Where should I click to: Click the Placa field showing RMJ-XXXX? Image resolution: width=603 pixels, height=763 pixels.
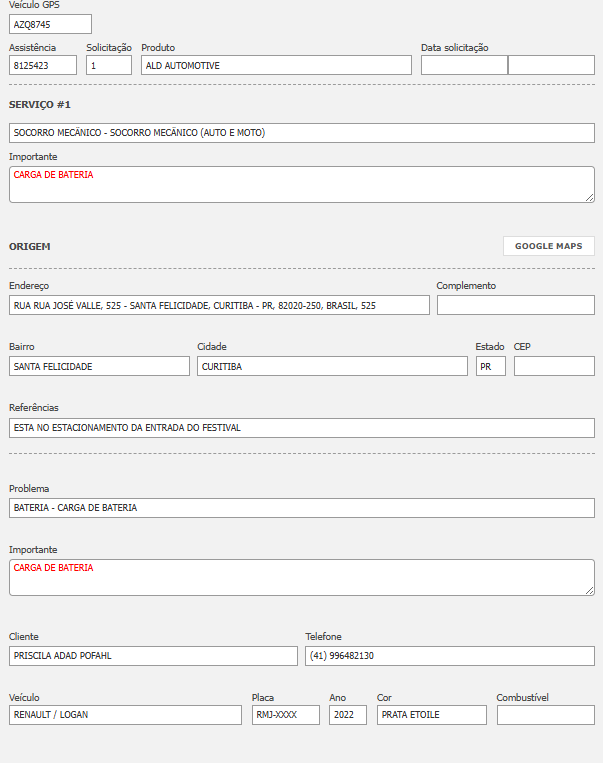tap(285, 715)
